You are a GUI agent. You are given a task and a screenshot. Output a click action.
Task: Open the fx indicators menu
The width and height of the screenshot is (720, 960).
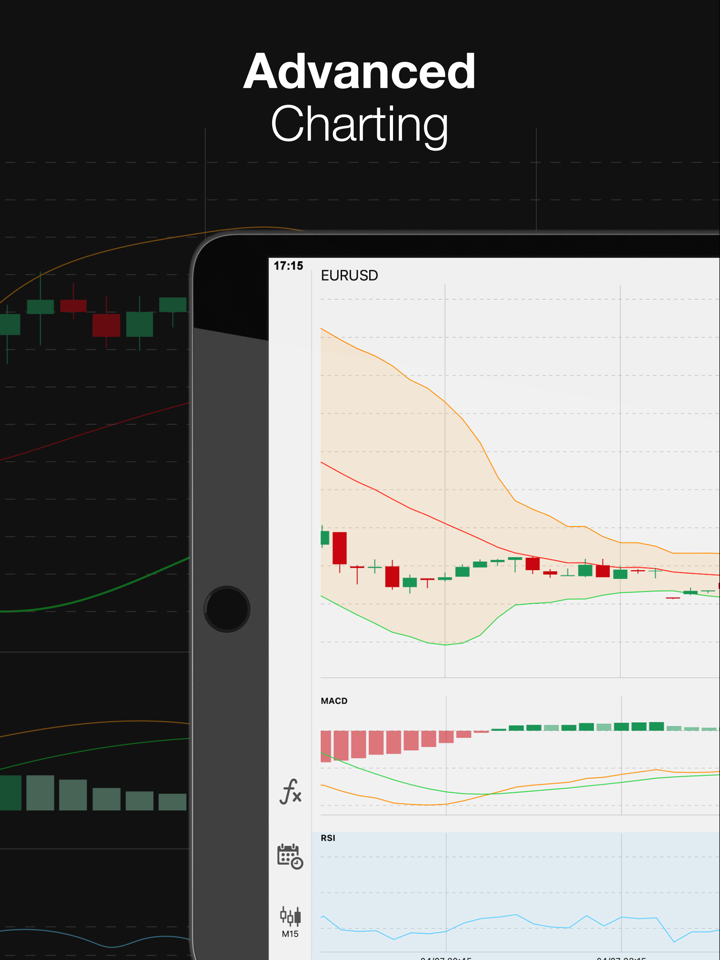pyautogui.click(x=290, y=794)
